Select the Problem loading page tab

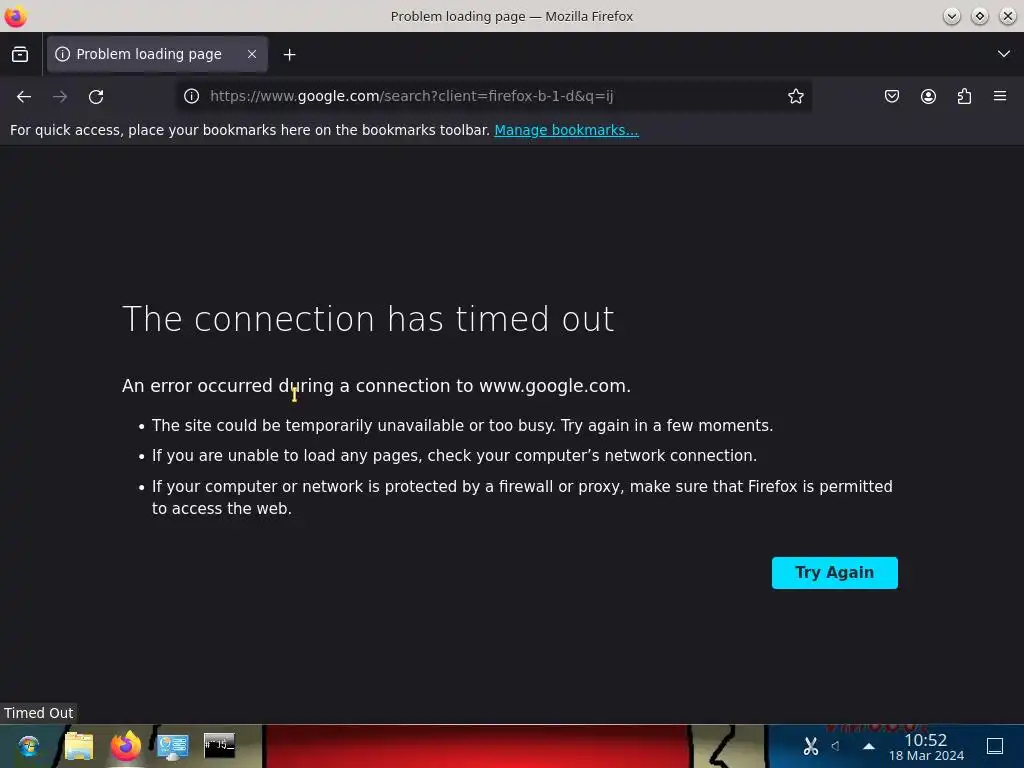coord(157,54)
